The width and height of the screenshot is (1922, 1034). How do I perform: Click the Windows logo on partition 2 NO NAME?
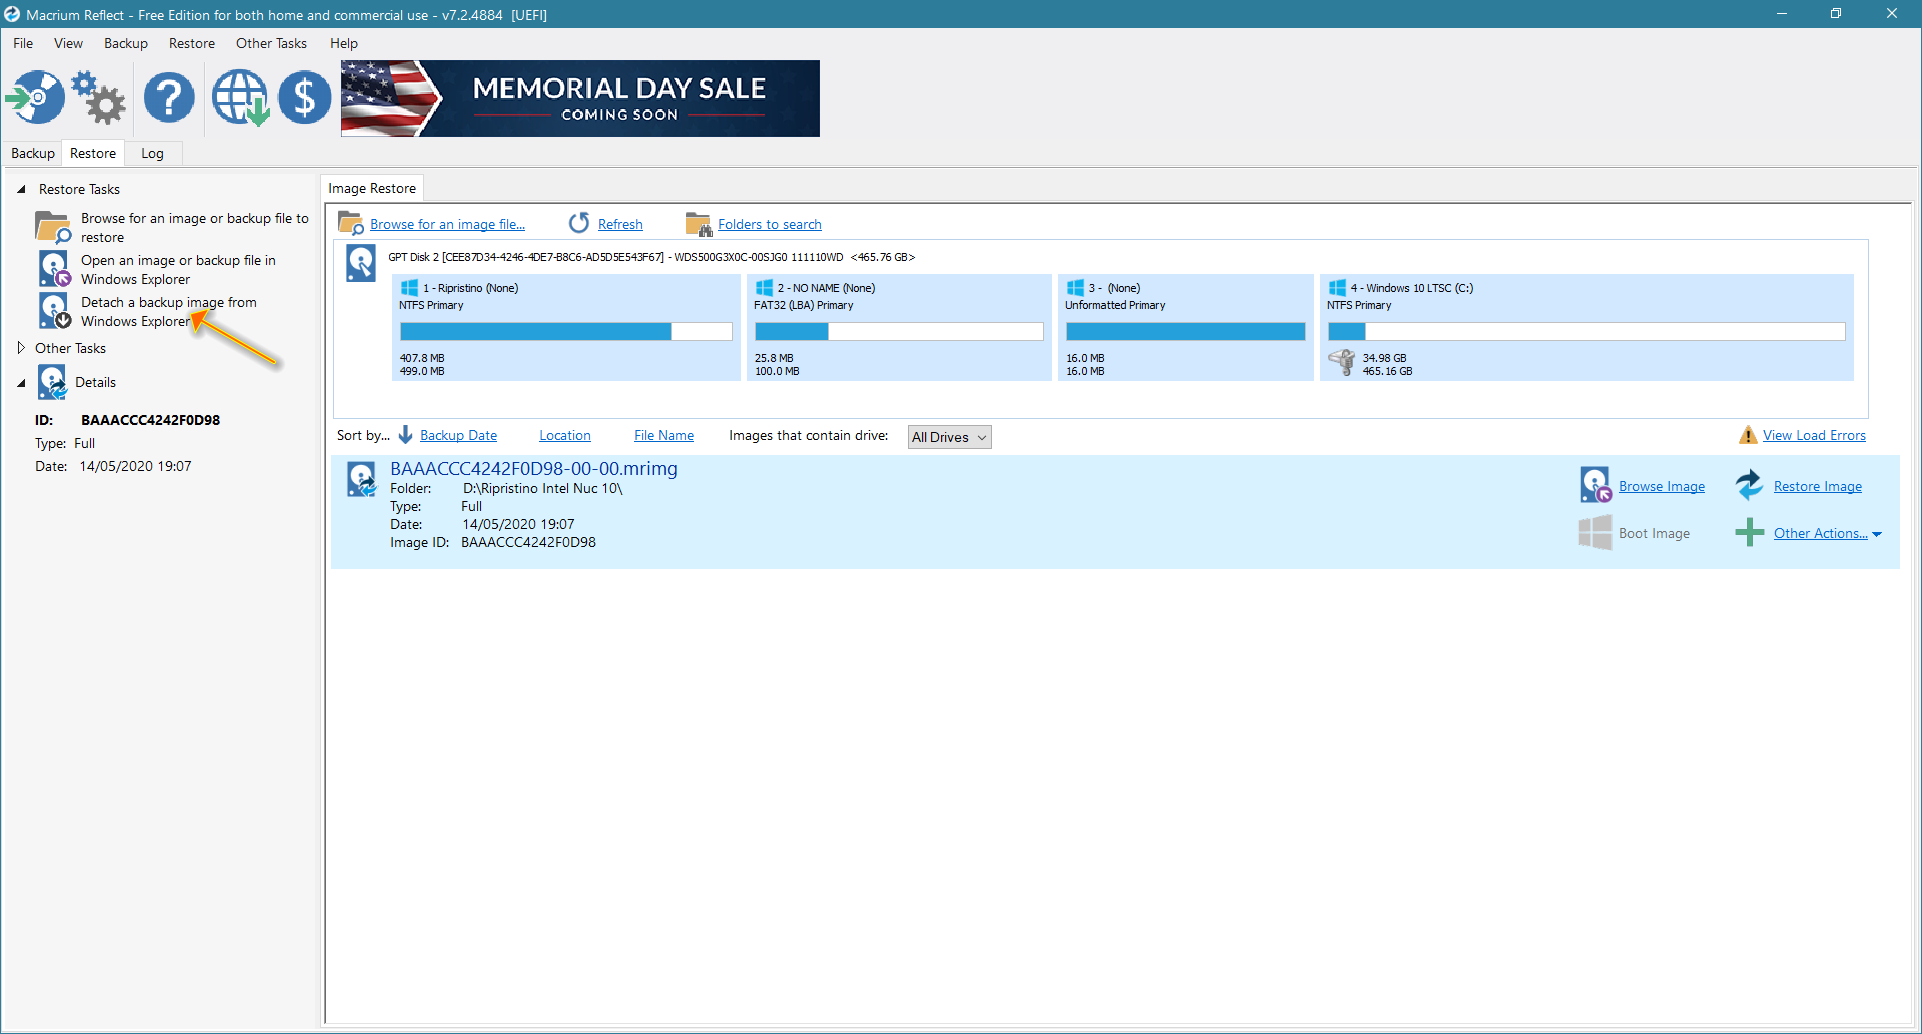764,287
